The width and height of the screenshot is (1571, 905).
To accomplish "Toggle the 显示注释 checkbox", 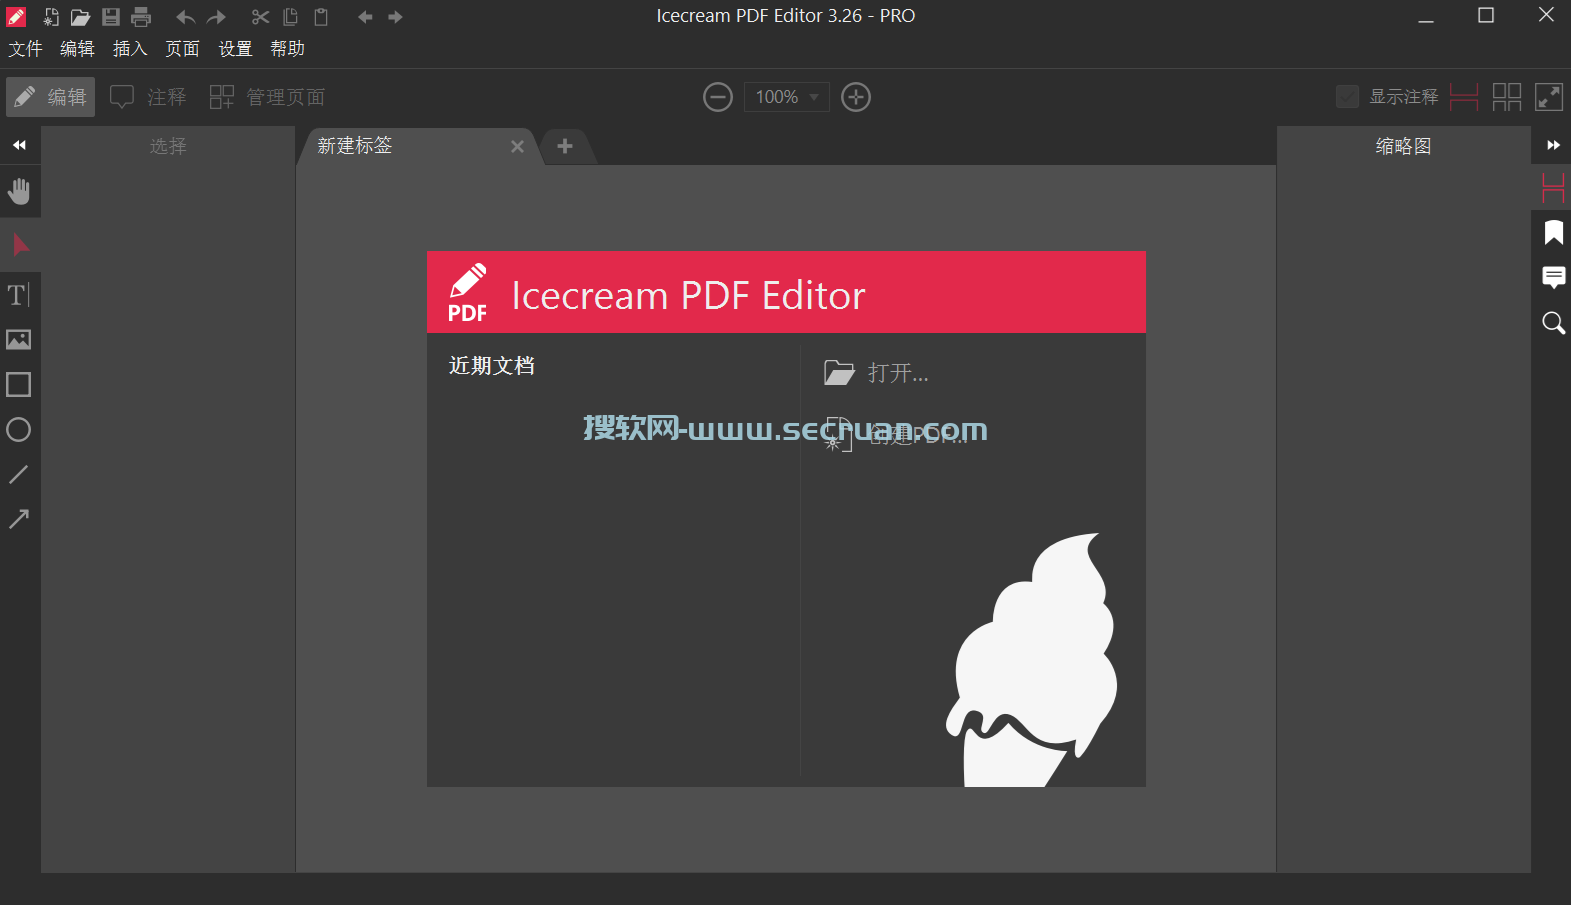I will click(1348, 97).
